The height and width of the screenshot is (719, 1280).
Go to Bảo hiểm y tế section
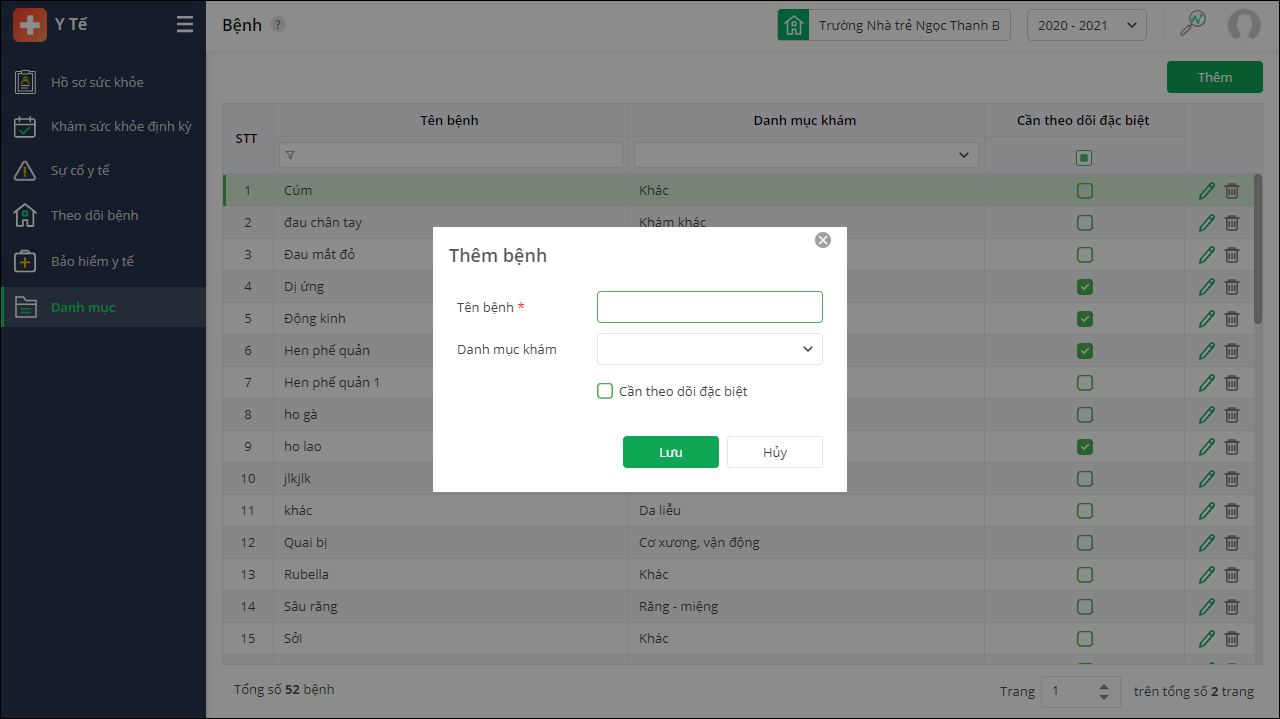click(x=92, y=261)
